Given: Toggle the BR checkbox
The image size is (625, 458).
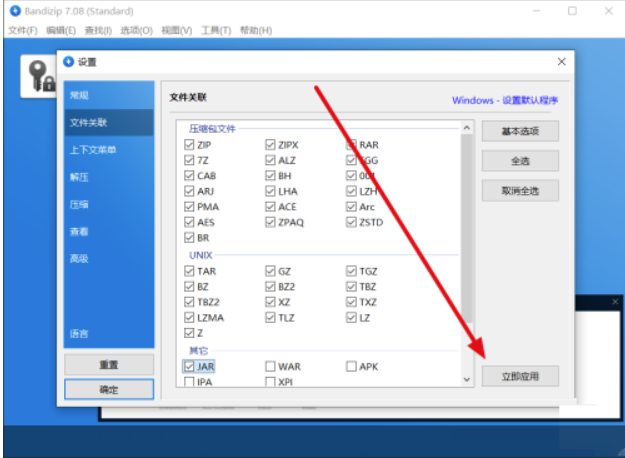Looking at the screenshot, I should pos(189,238).
